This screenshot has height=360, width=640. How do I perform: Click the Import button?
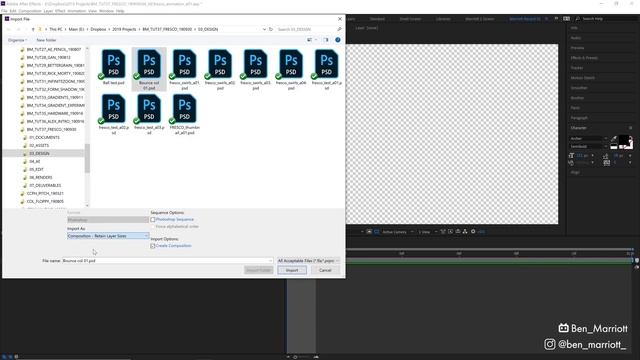[292, 270]
